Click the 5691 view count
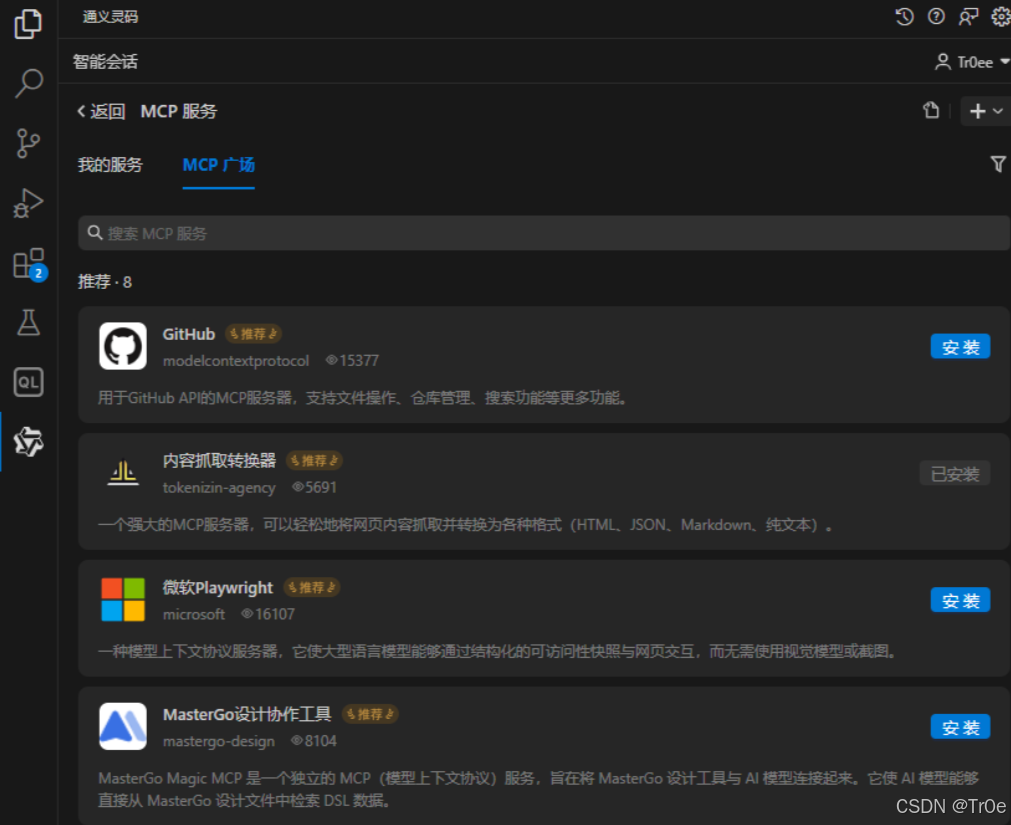Image resolution: width=1011 pixels, height=825 pixels. (314, 487)
